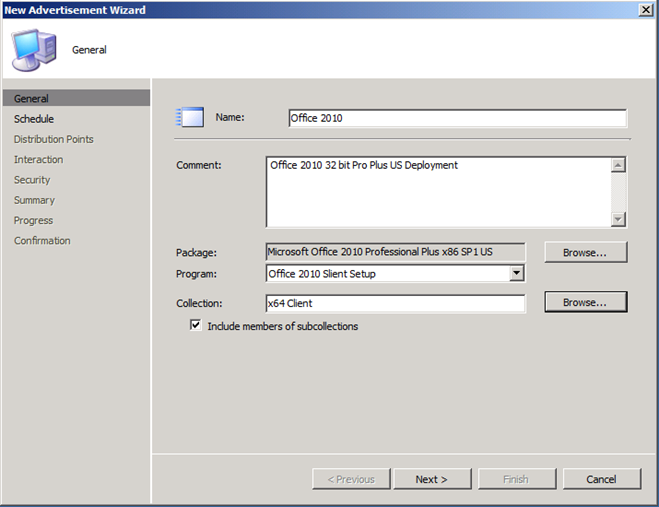Focus the Name field containing Office 2010
The width and height of the screenshot is (659, 507).
[x=458, y=118]
